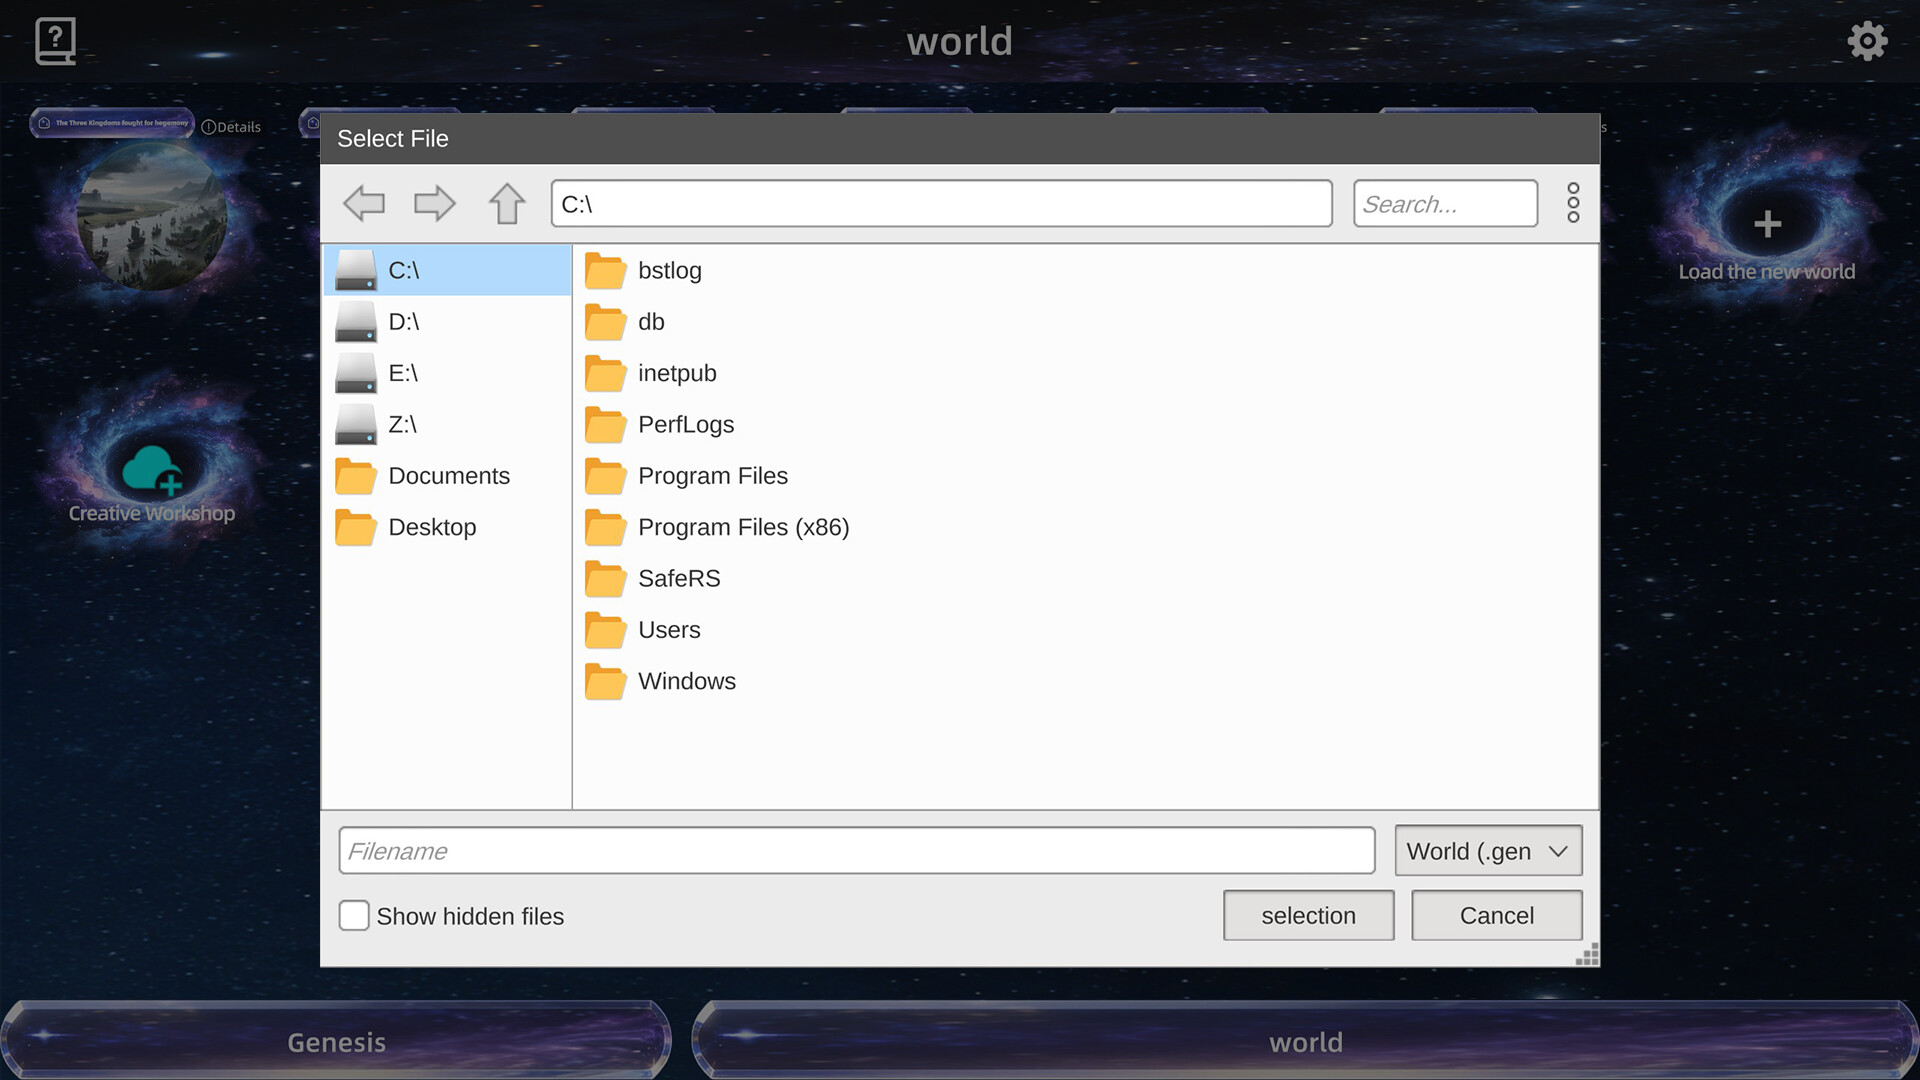Switch to the Genesis tab

(x=335, y=1041)
